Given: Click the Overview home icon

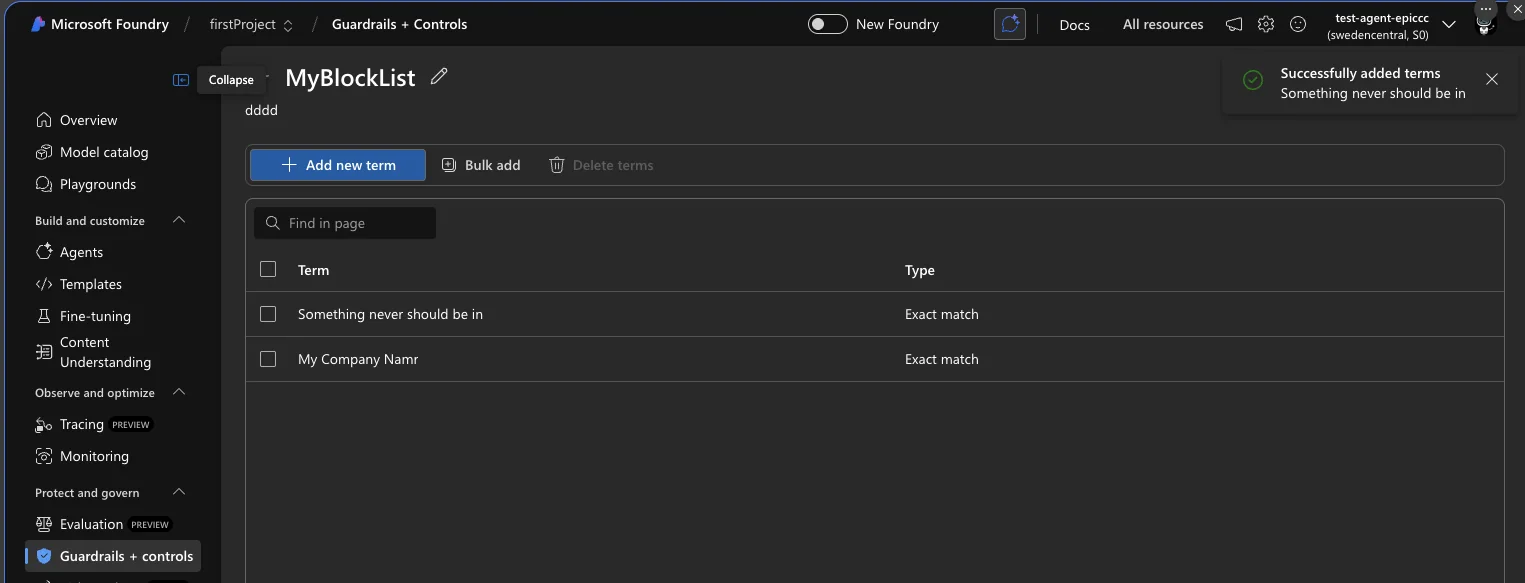Looking at the screenshot, I should click(44, 120).
